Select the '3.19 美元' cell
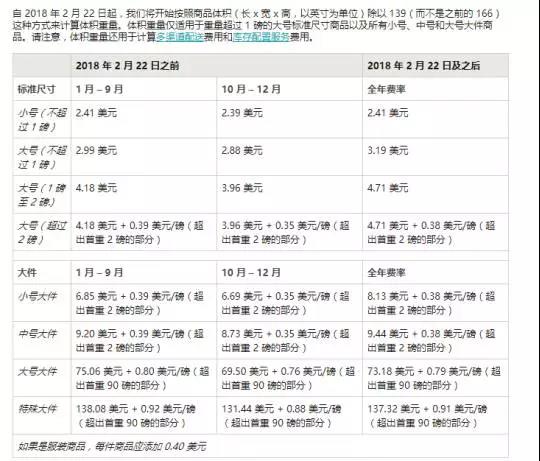 coord(388,150)
